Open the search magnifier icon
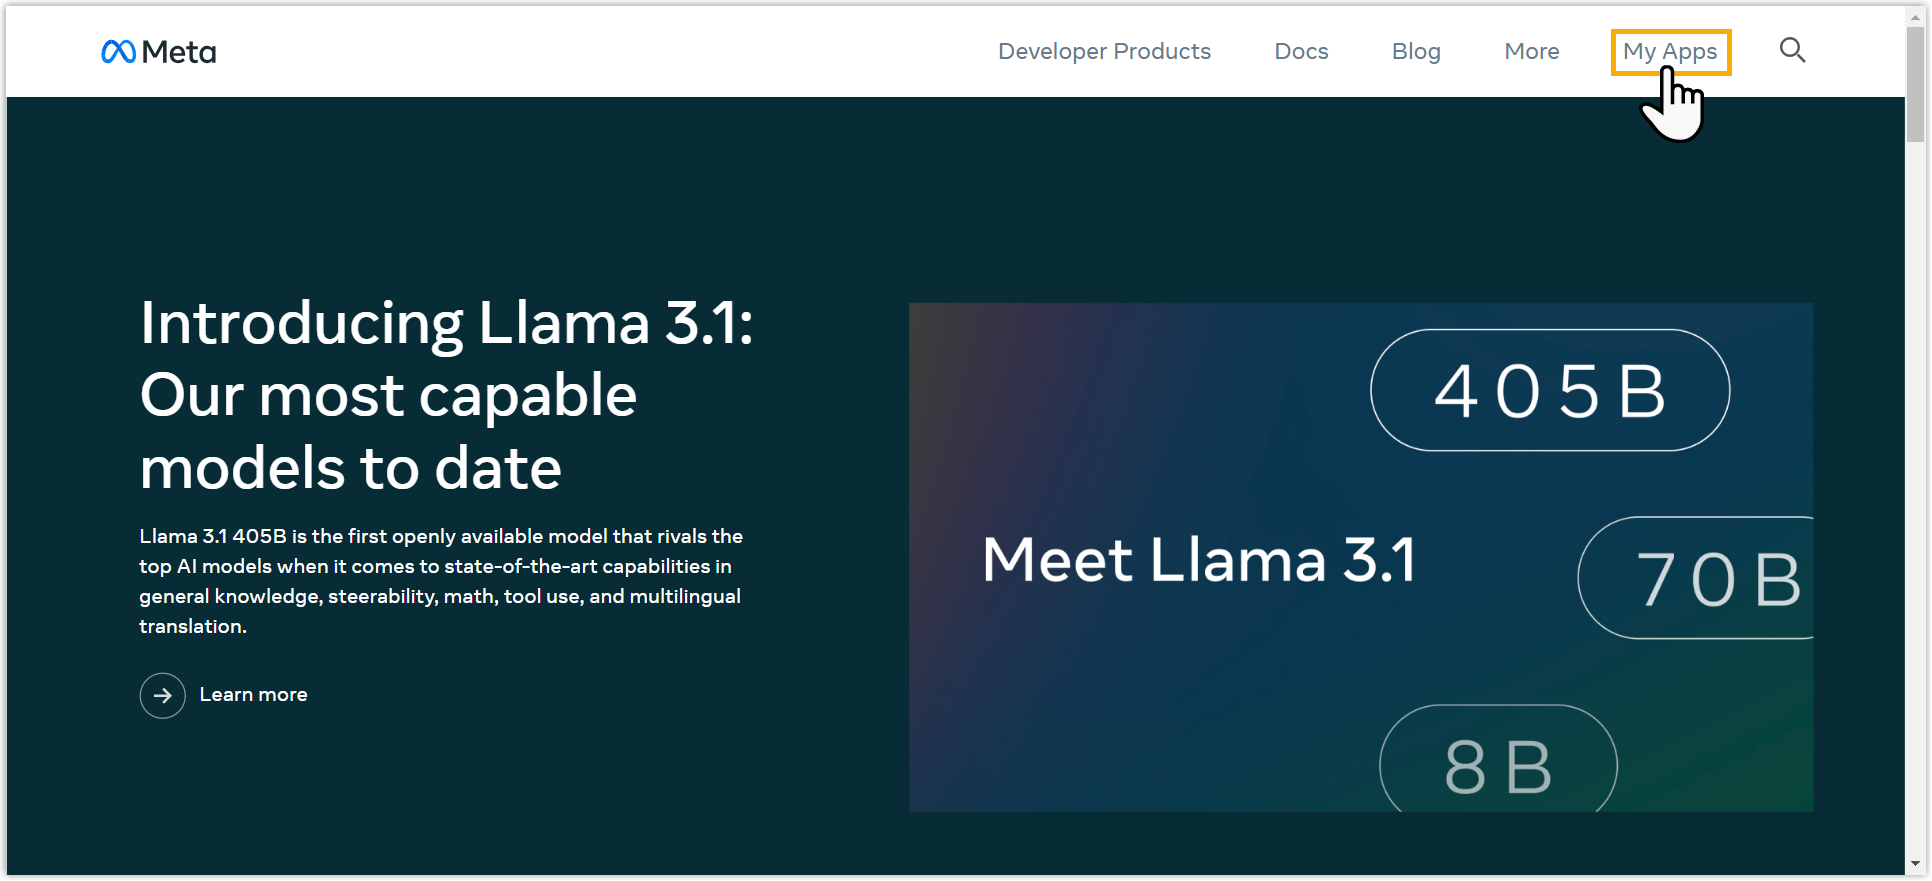The width and height of the screenshot is (1932, 881). click(1792, 50)
